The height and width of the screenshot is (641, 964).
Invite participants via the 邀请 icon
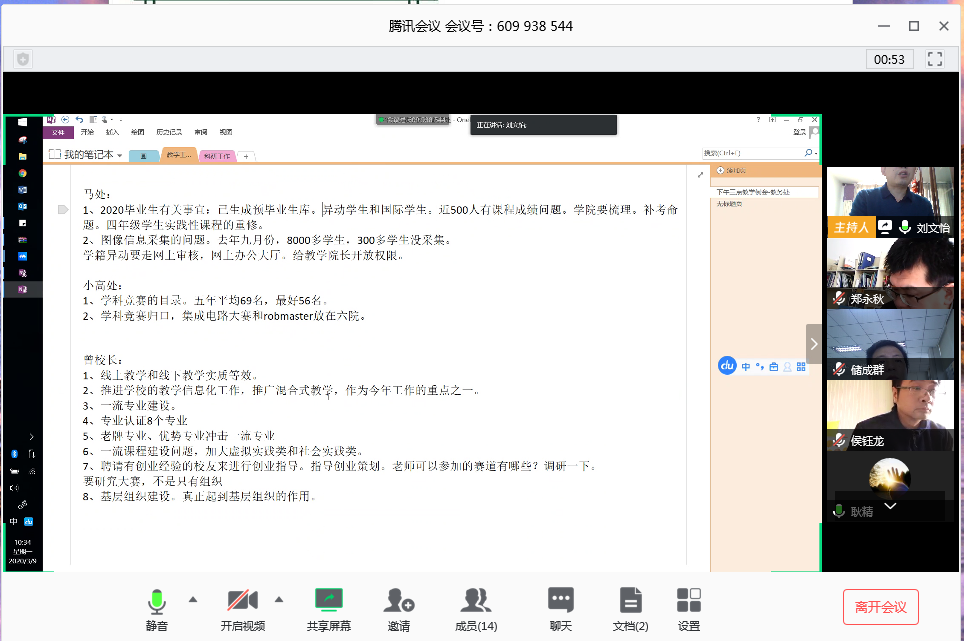(399, 605)
